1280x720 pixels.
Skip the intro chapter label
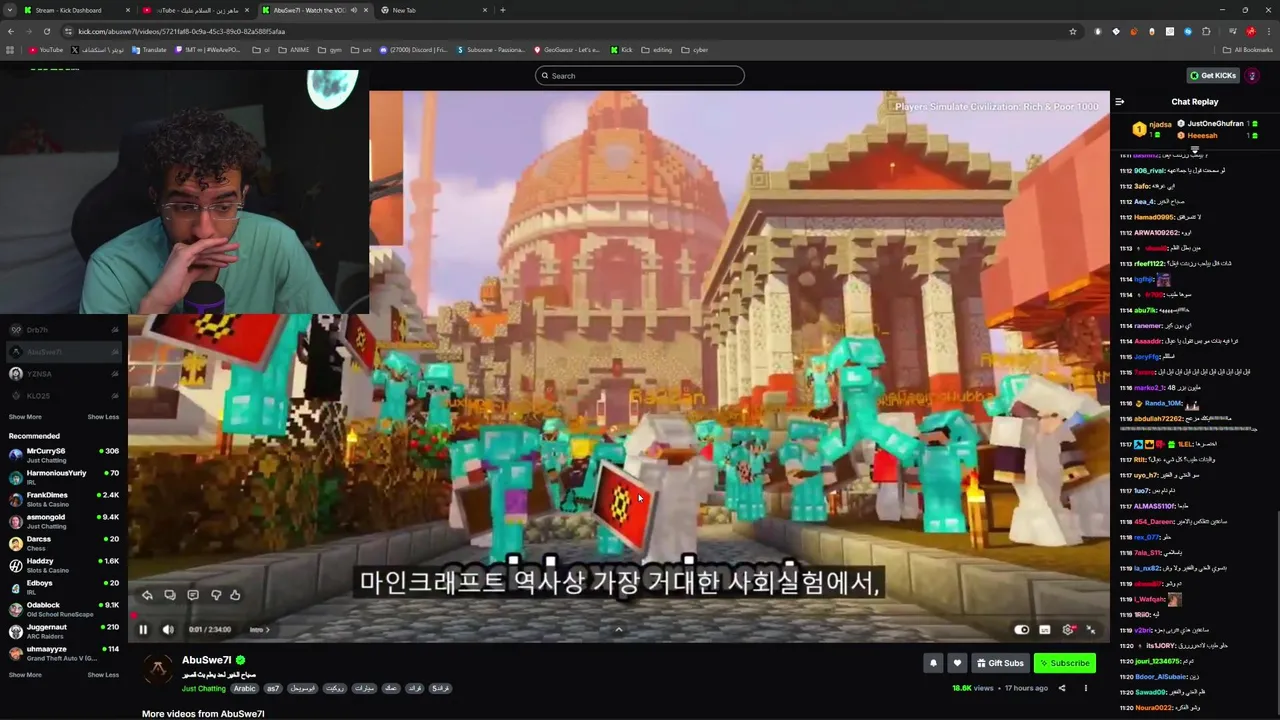(x=259, y=630)
